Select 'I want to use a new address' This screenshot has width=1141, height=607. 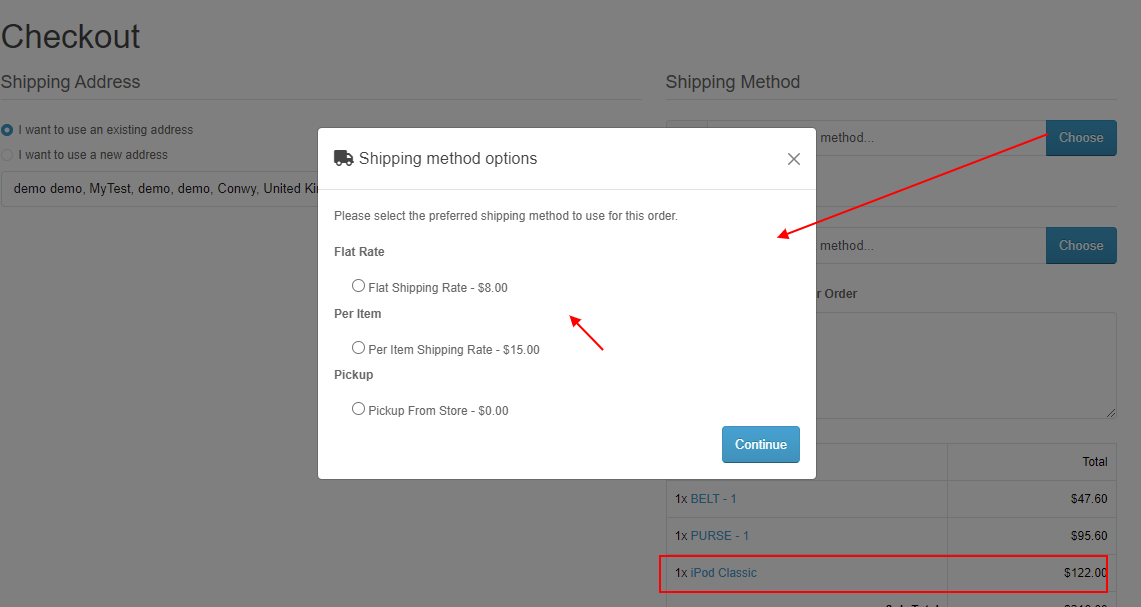point(7,155)
